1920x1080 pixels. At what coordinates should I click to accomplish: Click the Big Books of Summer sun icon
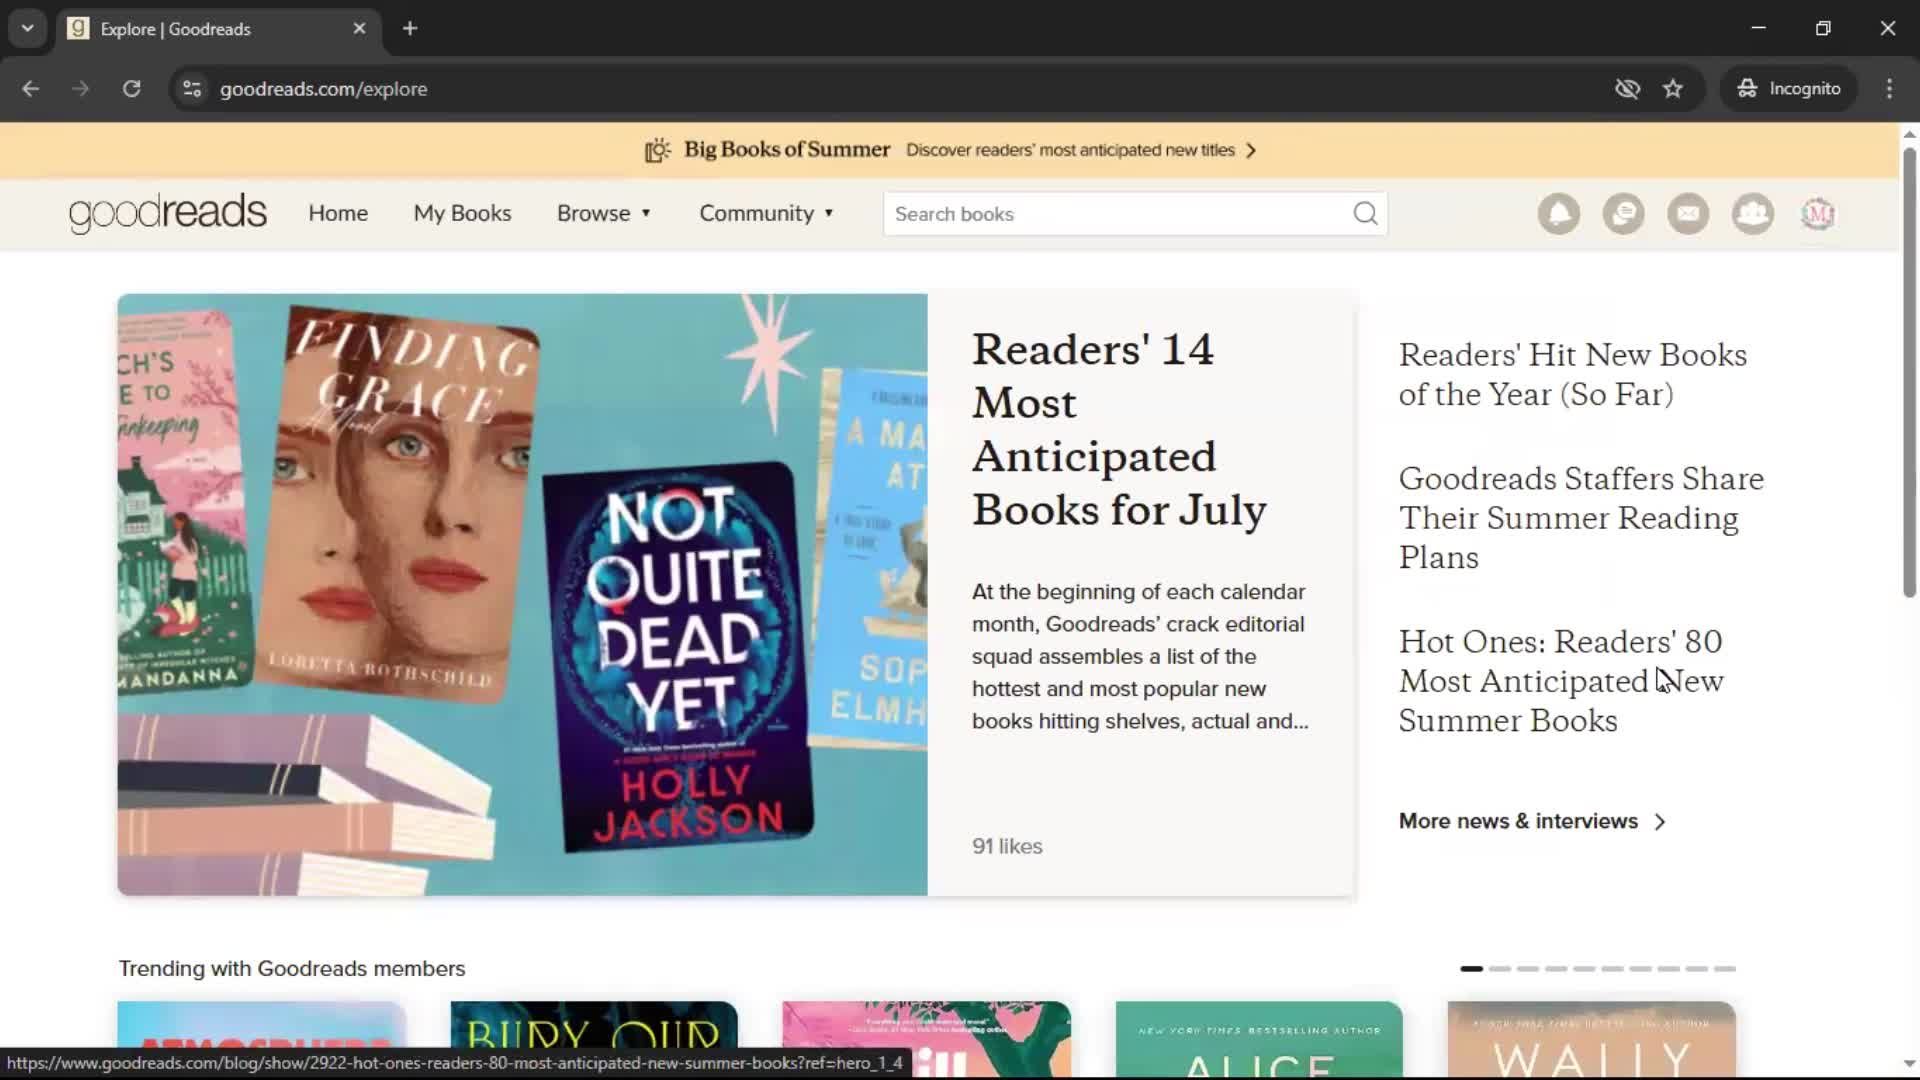click(657, 150)
